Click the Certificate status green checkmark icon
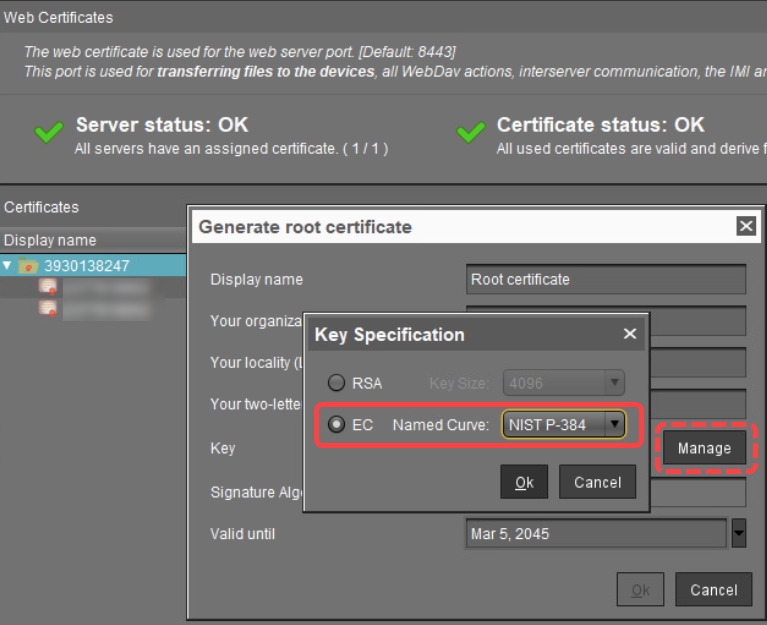The image size is (767, 625). point(471,135)
